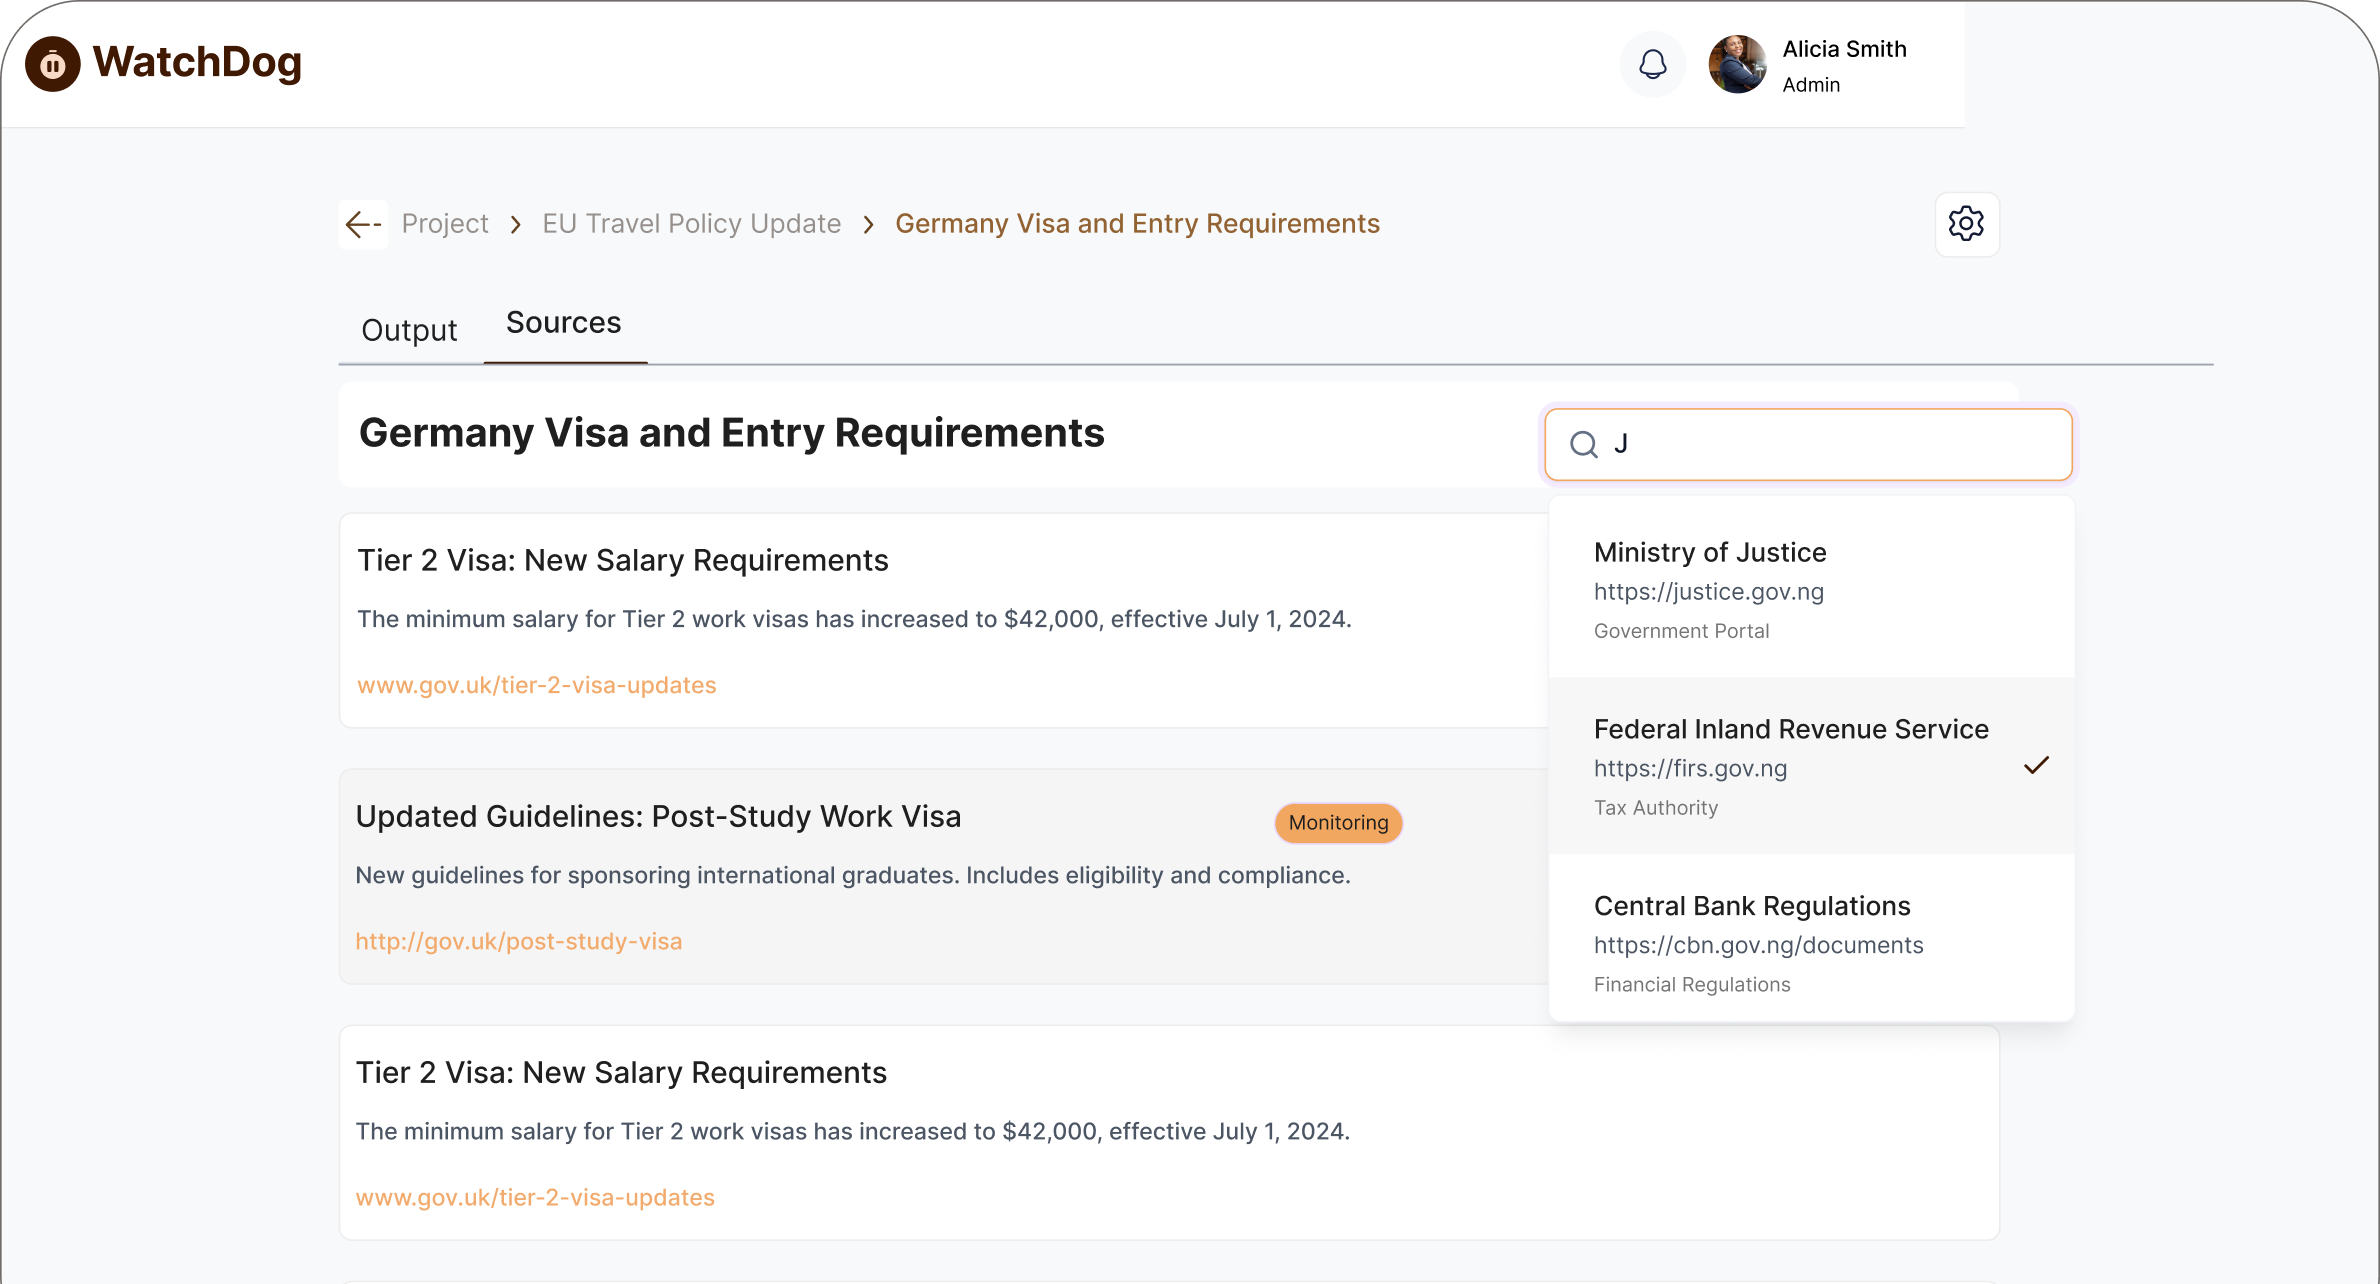Toggle the Monitoring badge on Post-Study Work Visa
Screen dimensions: 2380x1284
pos(1338,823)
